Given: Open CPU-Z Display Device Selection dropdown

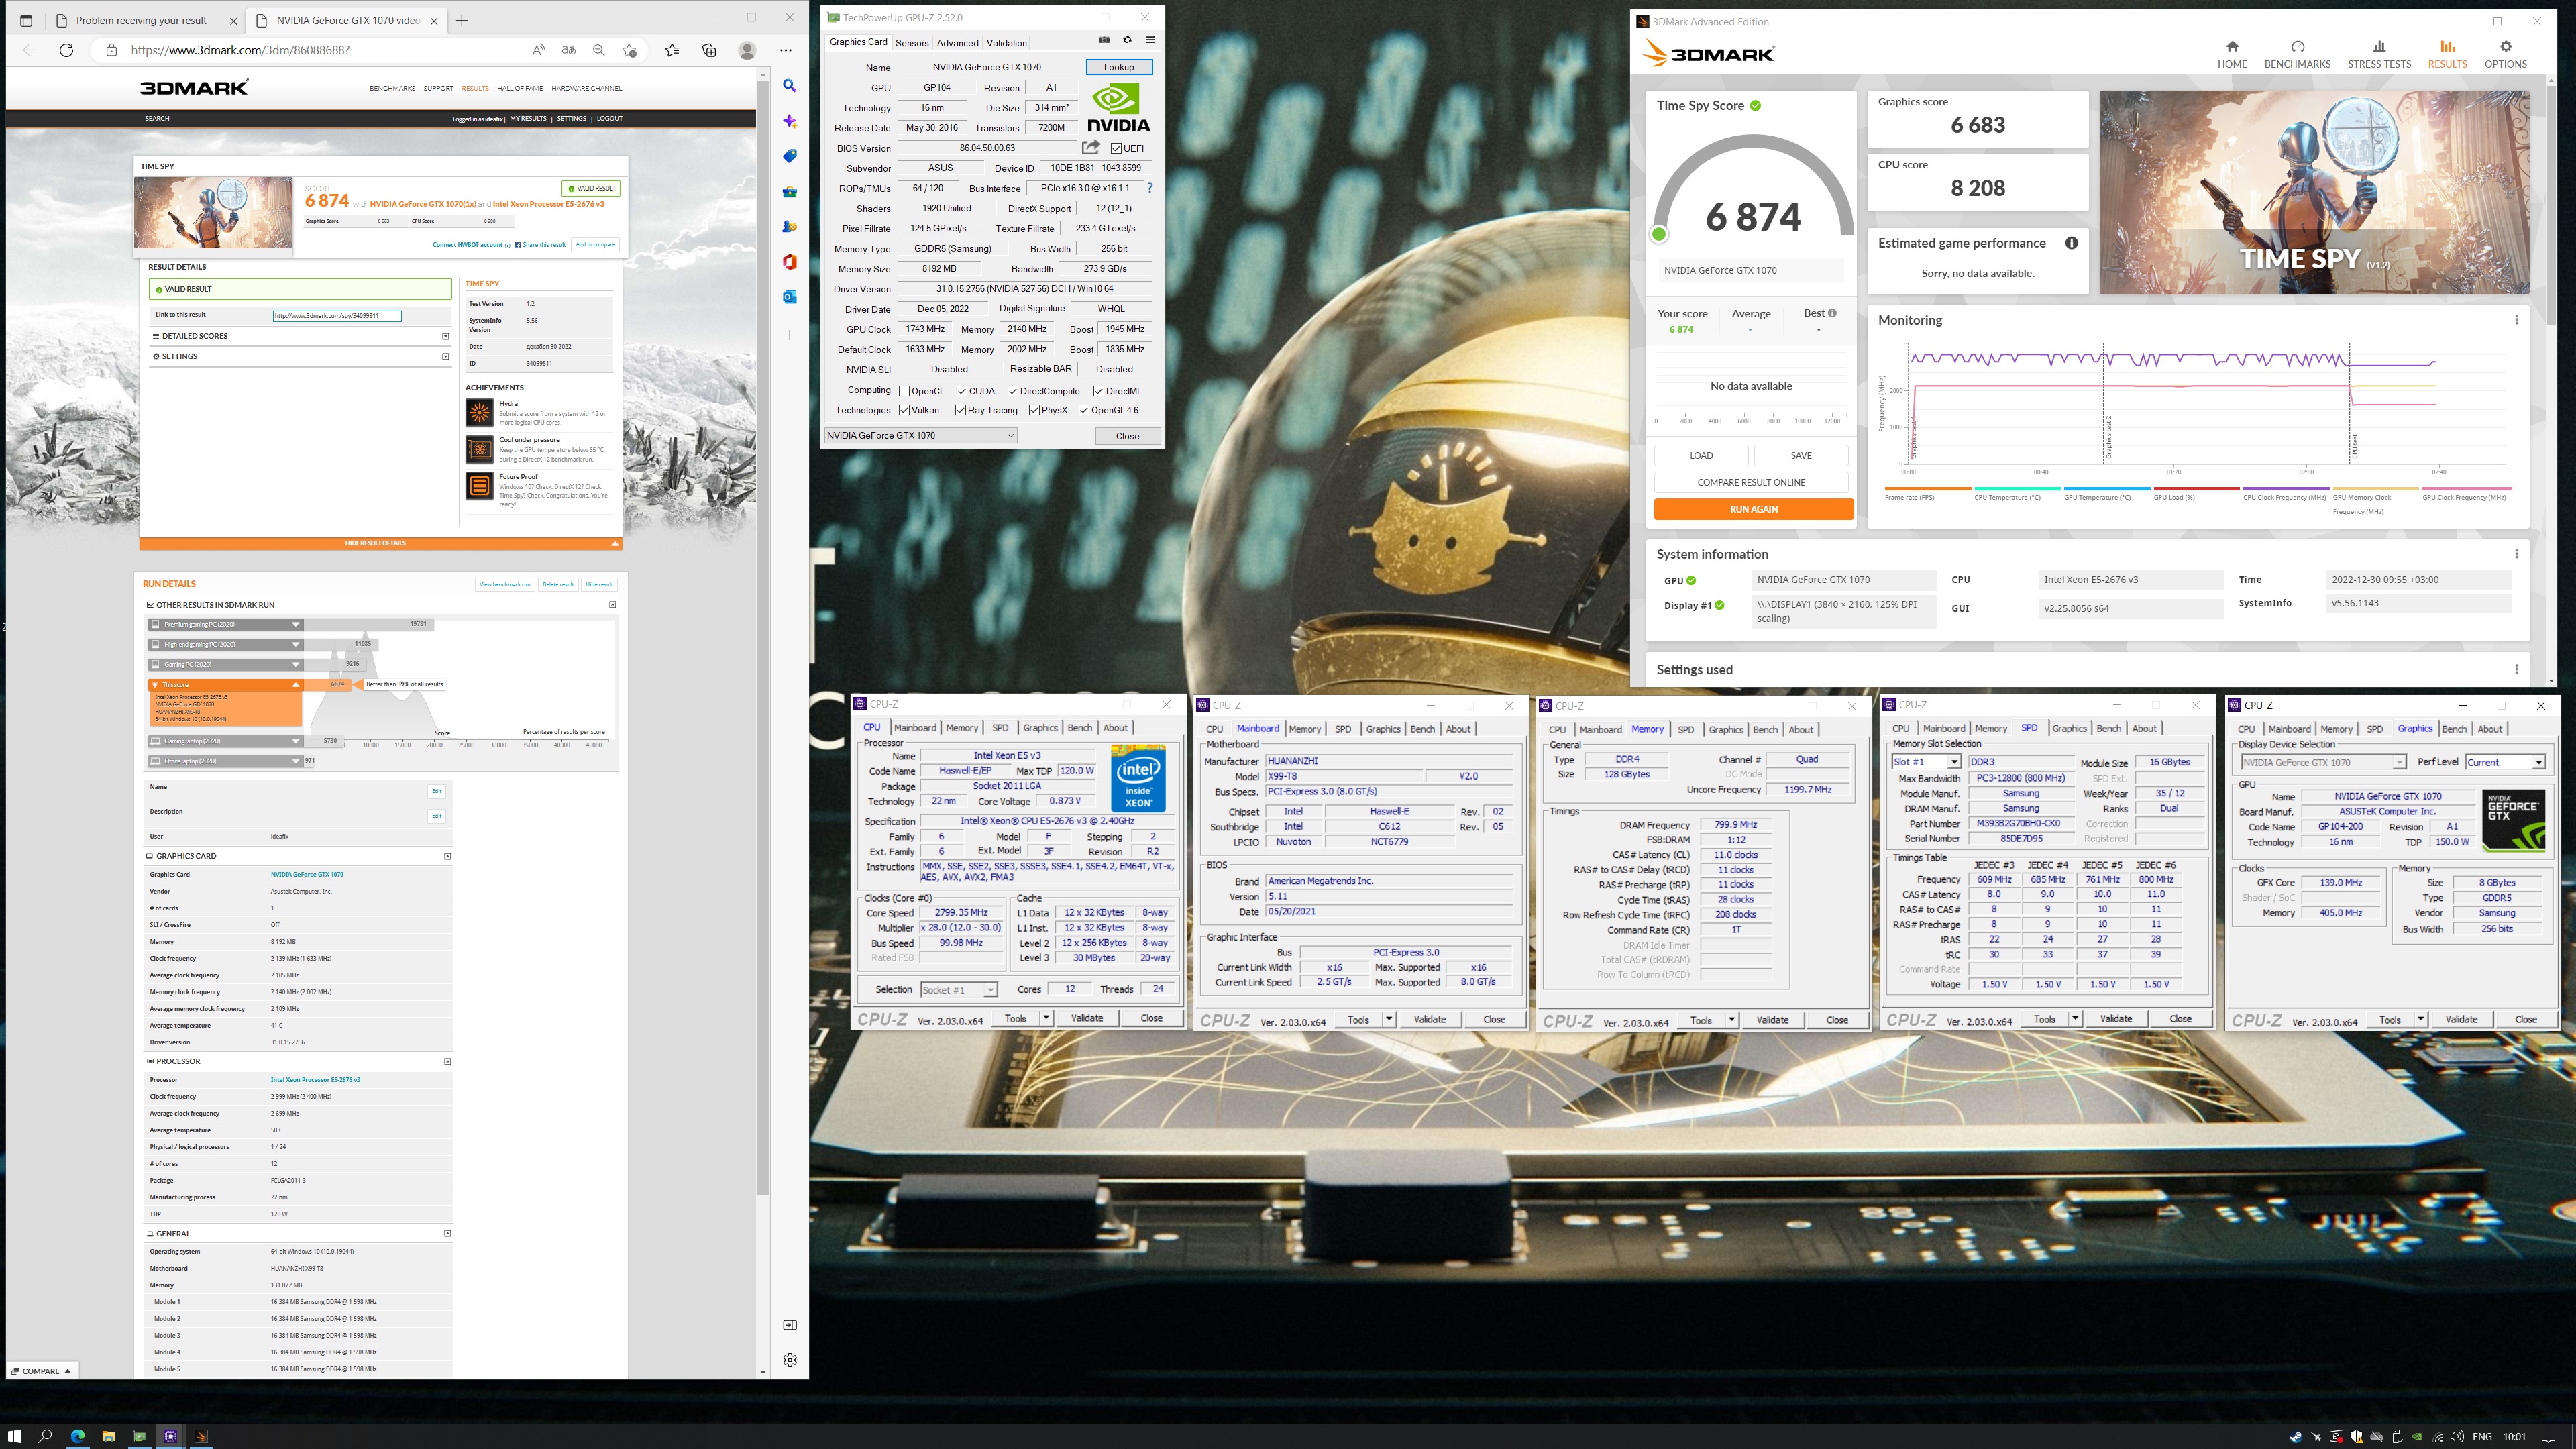Looking at the screenshot, I should (2322, 762).
